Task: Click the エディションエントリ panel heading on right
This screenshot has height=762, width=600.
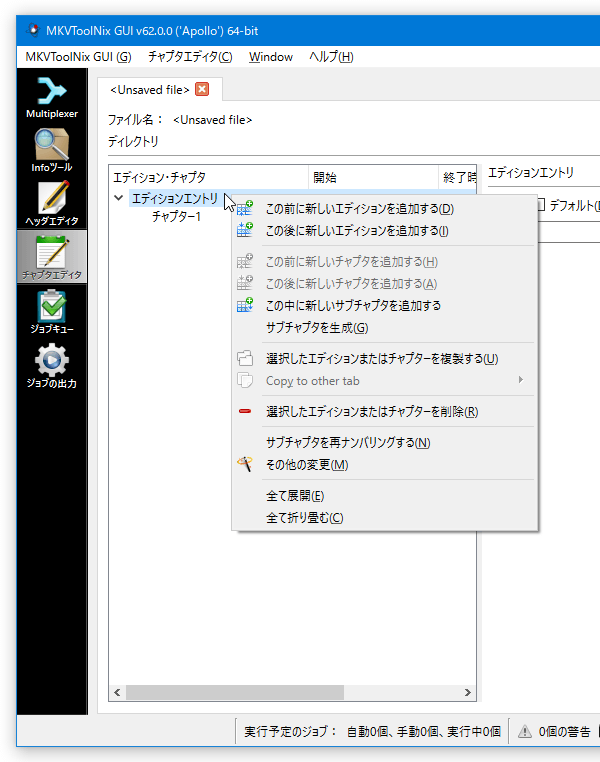Action: 531,173
